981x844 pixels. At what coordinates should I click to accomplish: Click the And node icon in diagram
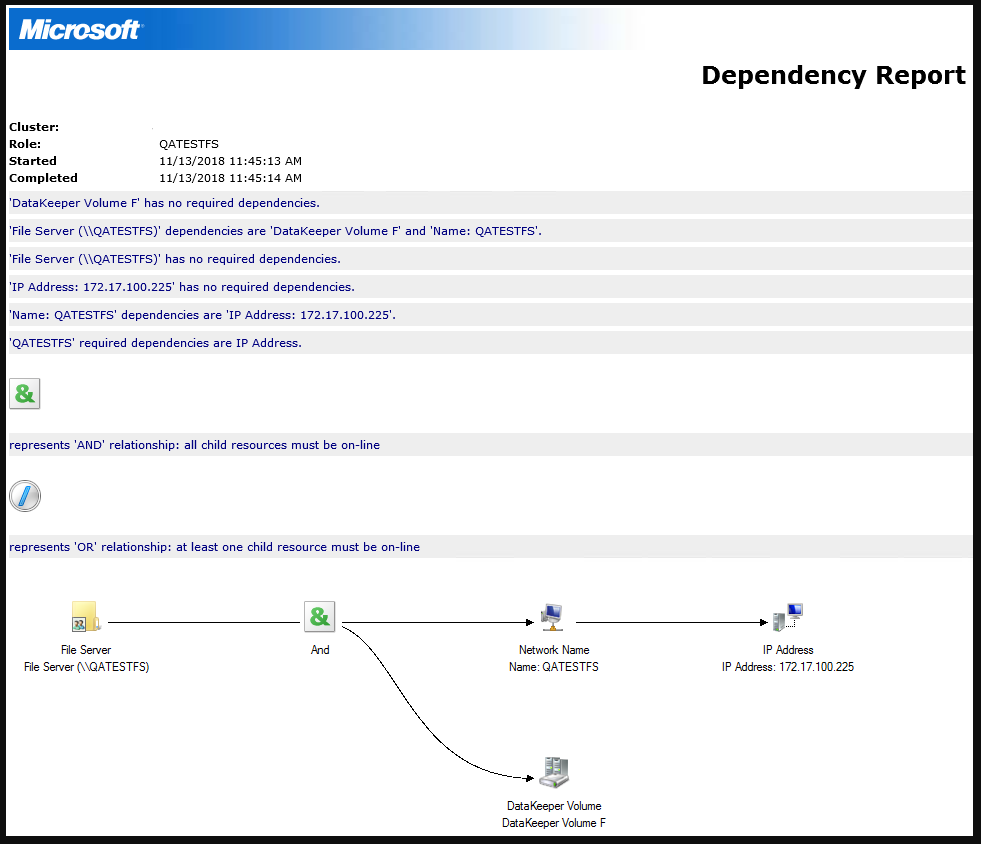[x=320, y=617]
